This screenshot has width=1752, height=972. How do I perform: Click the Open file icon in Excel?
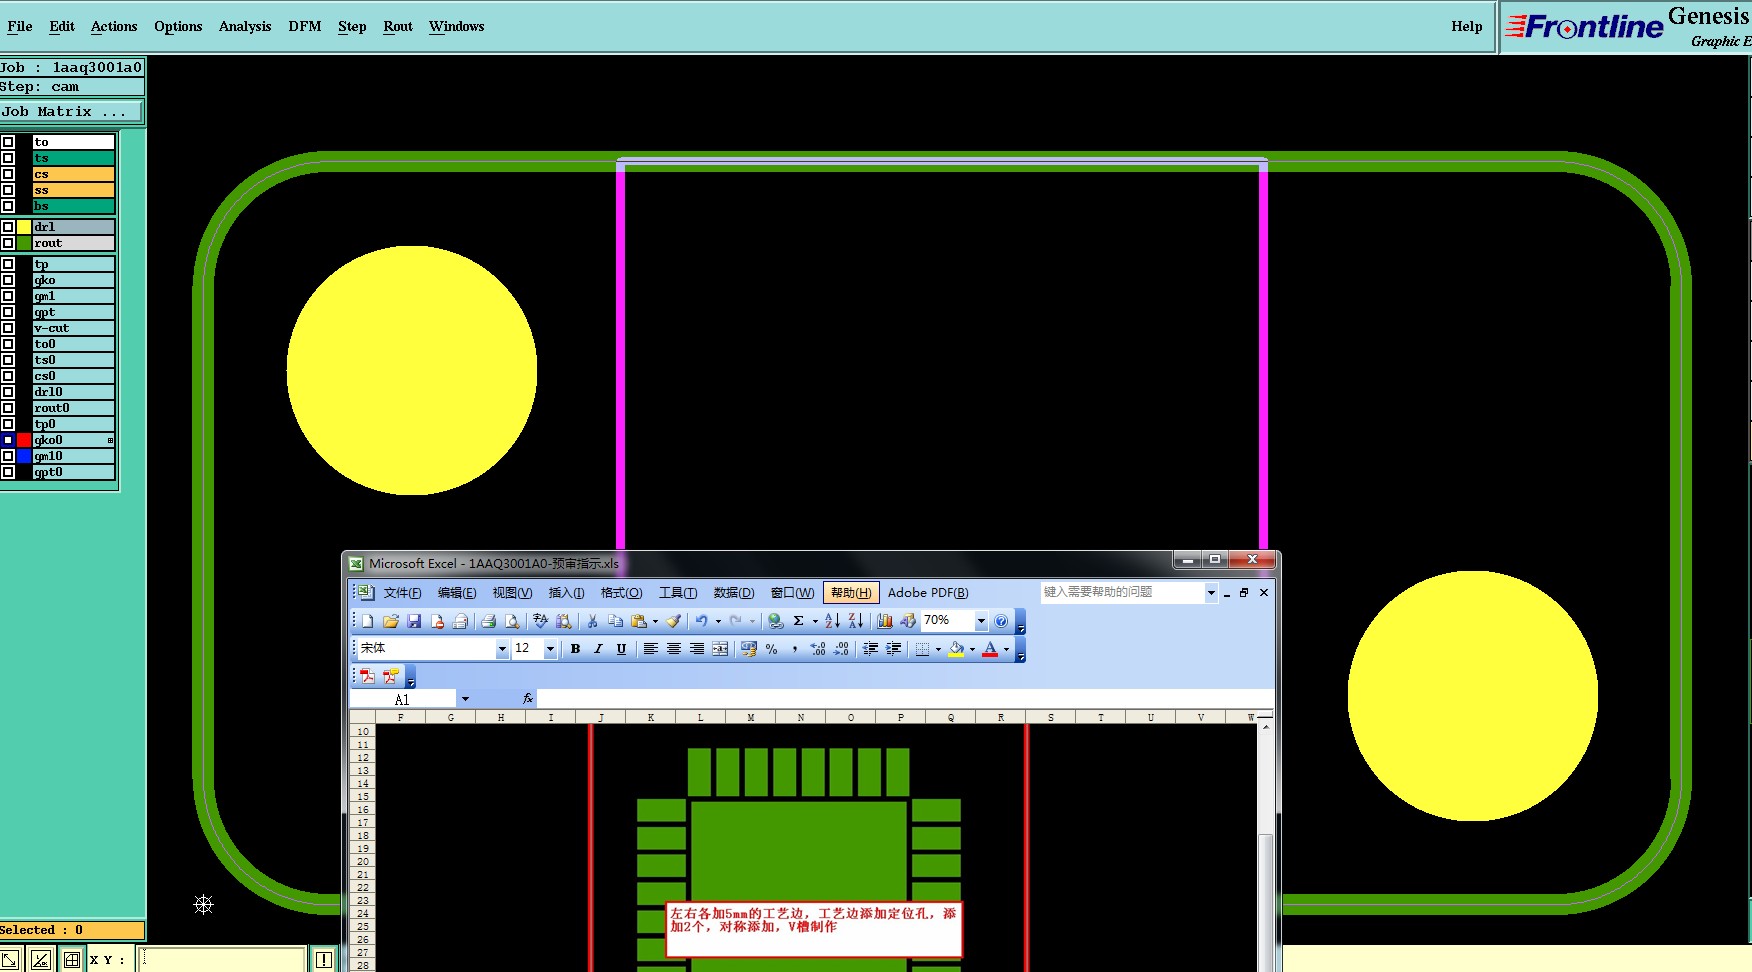tap(391, 621)
